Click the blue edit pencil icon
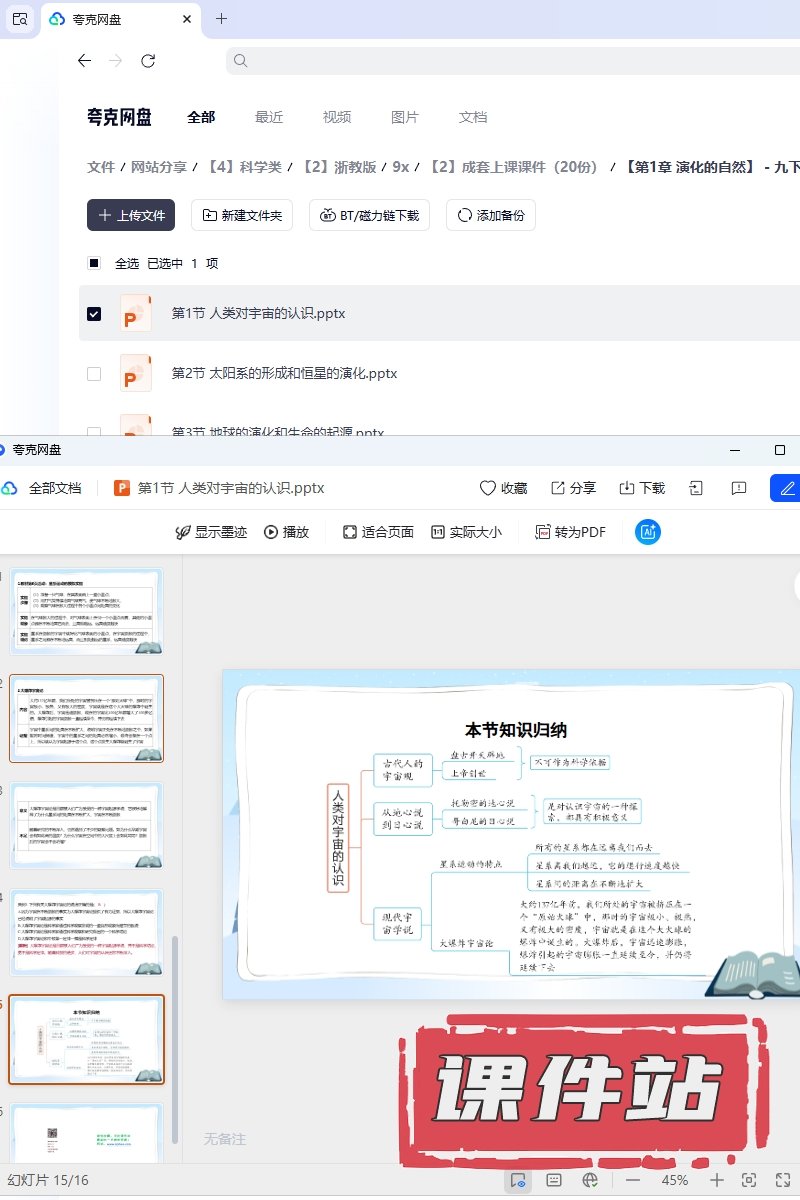Image resolution: width=800 pixels, height=1200 pixels. click(787, 488)
